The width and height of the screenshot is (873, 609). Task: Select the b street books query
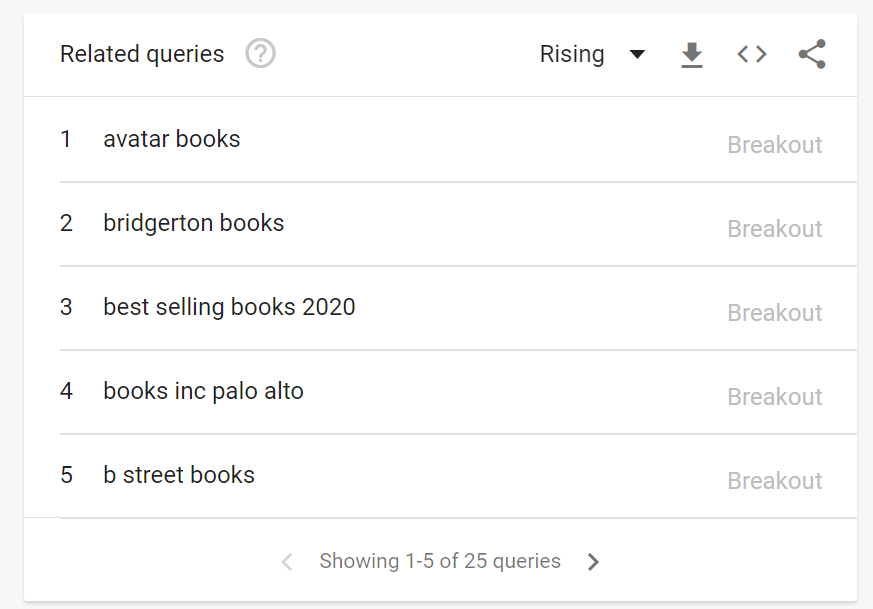point(179,475)
